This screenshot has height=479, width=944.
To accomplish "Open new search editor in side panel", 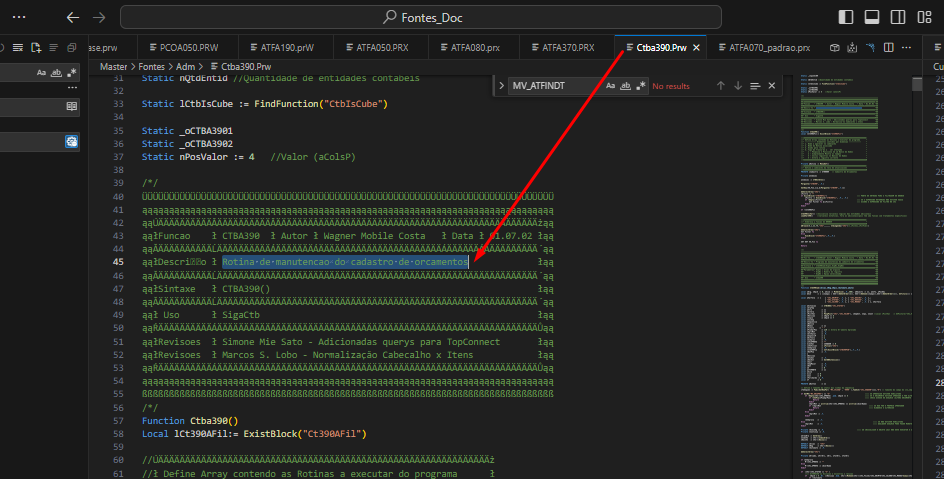I will tap(36, 48).
